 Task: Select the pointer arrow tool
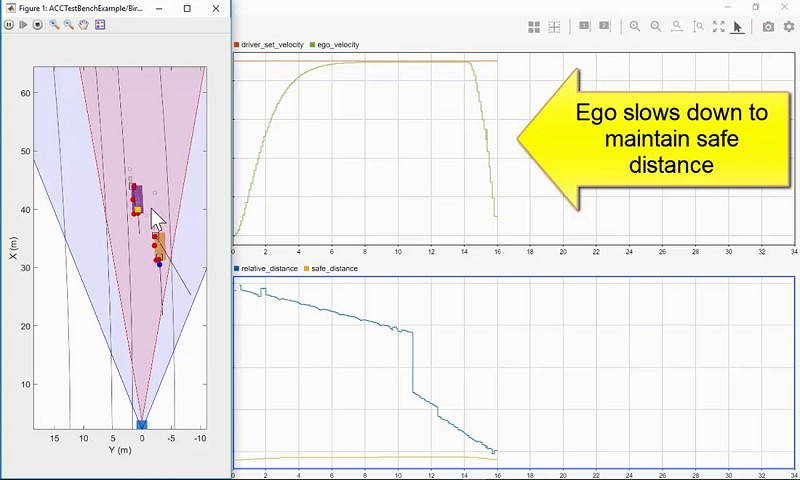pos(738,27)
